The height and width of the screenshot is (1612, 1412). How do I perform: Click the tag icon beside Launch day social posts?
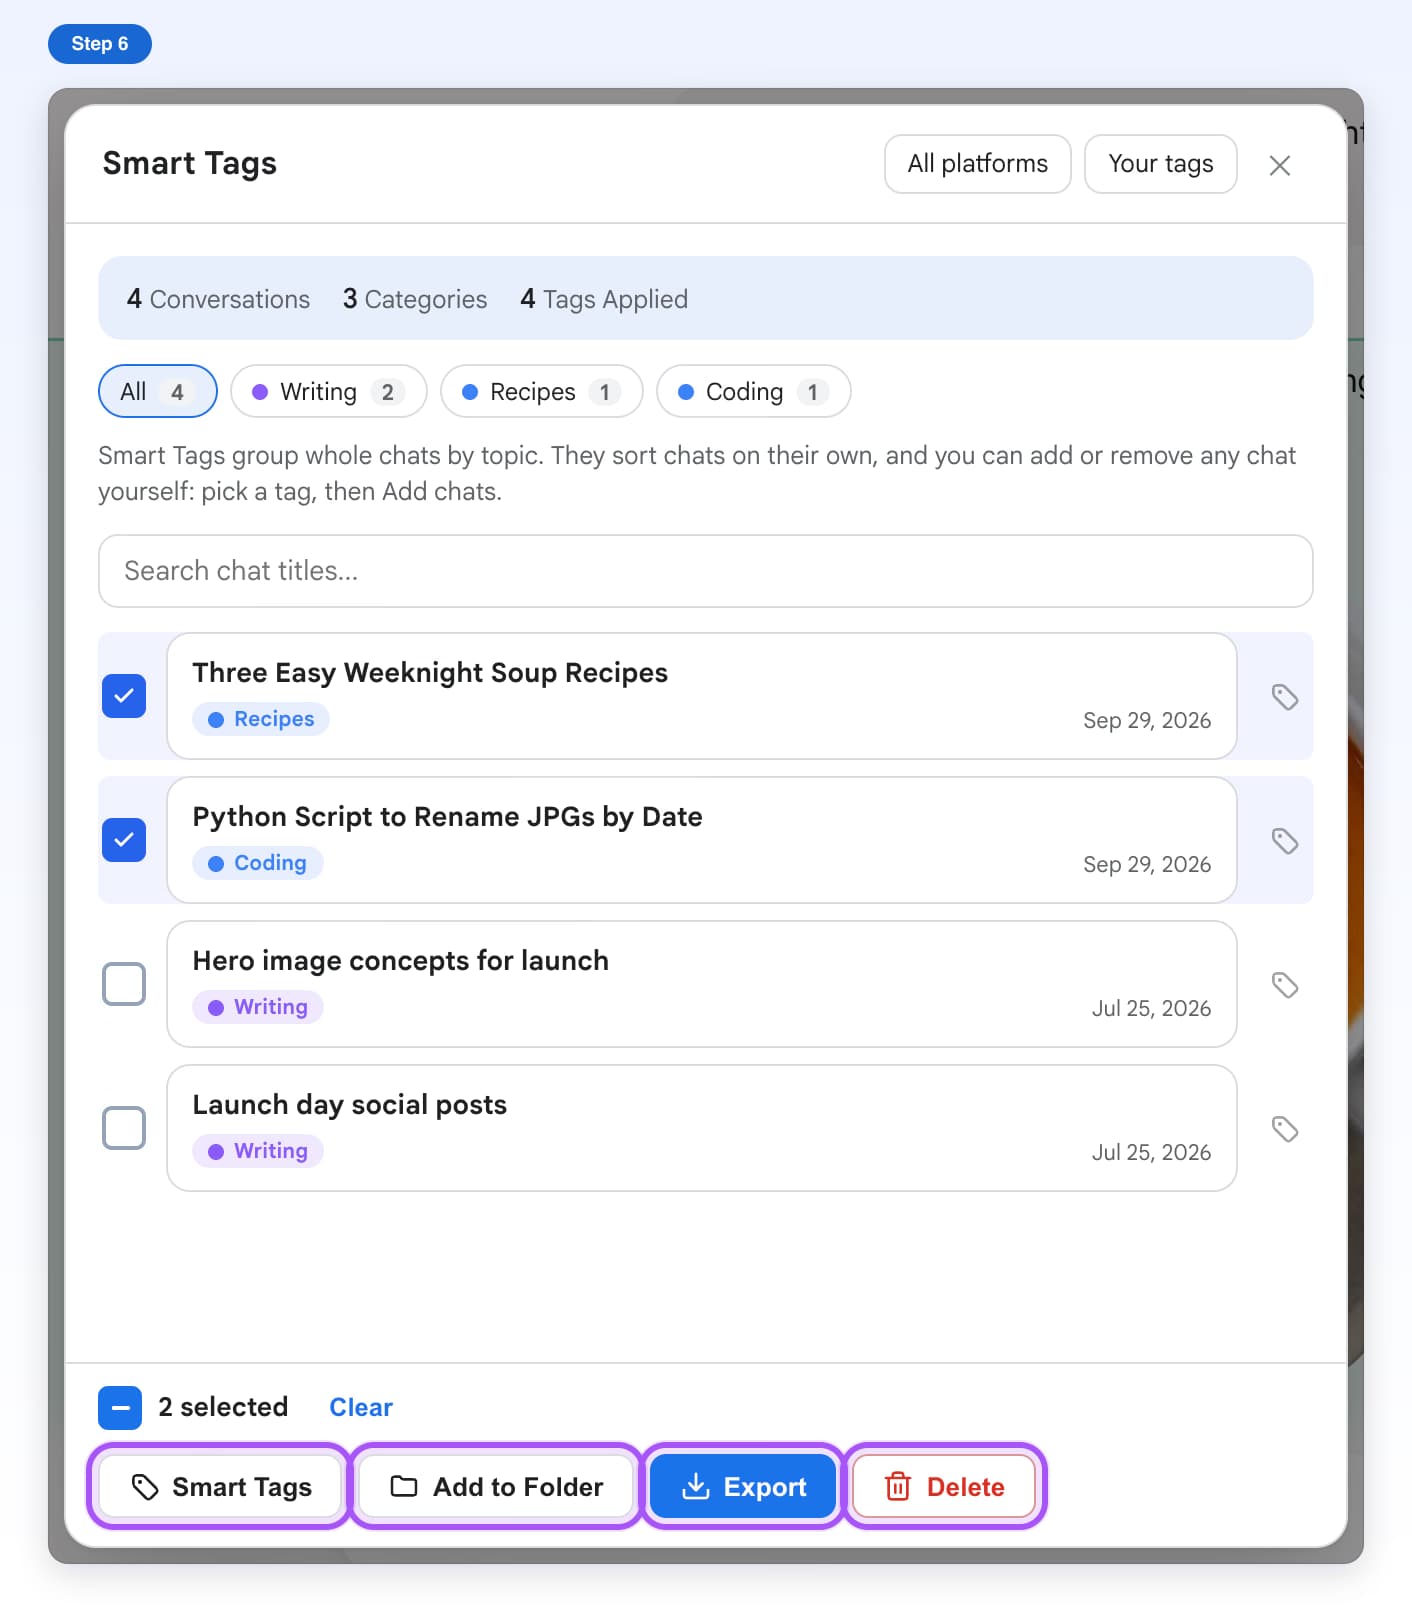pos(1285,1129)
